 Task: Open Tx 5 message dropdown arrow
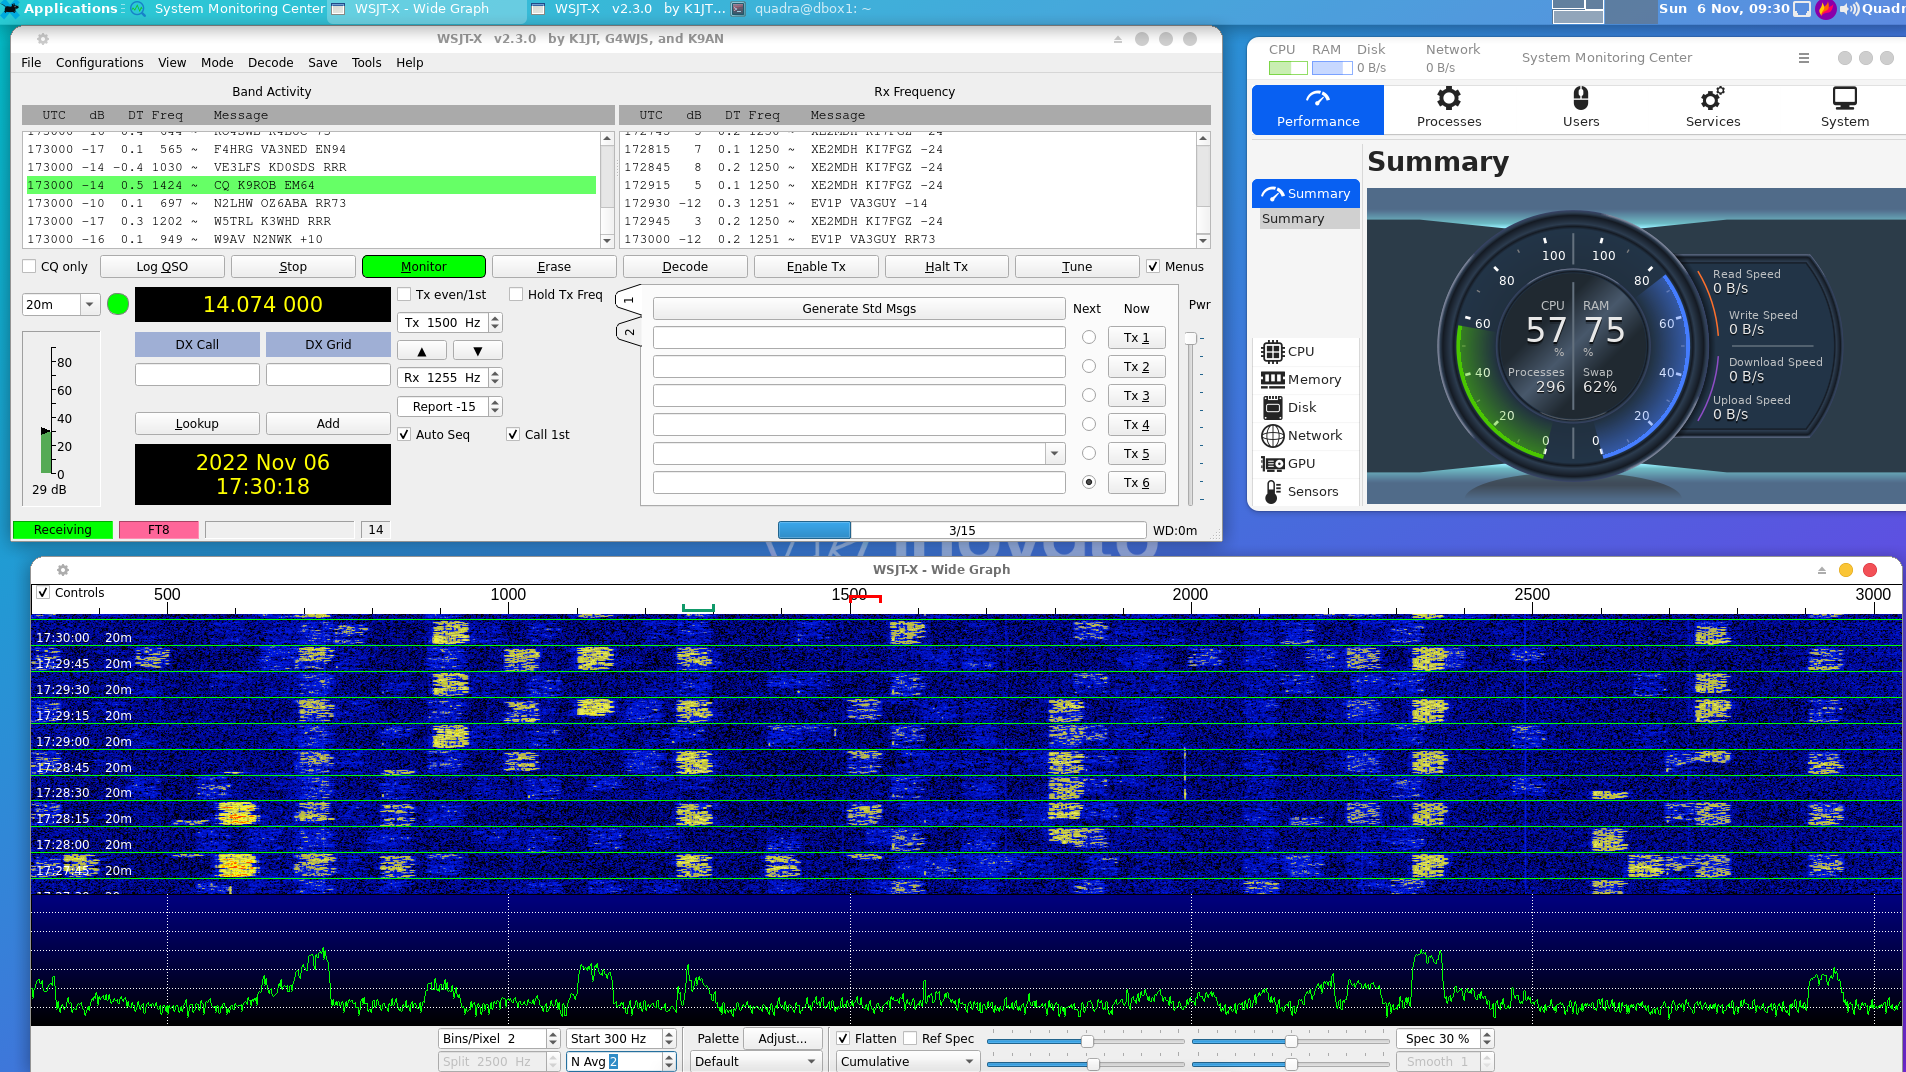click(x=1054, y=454)
